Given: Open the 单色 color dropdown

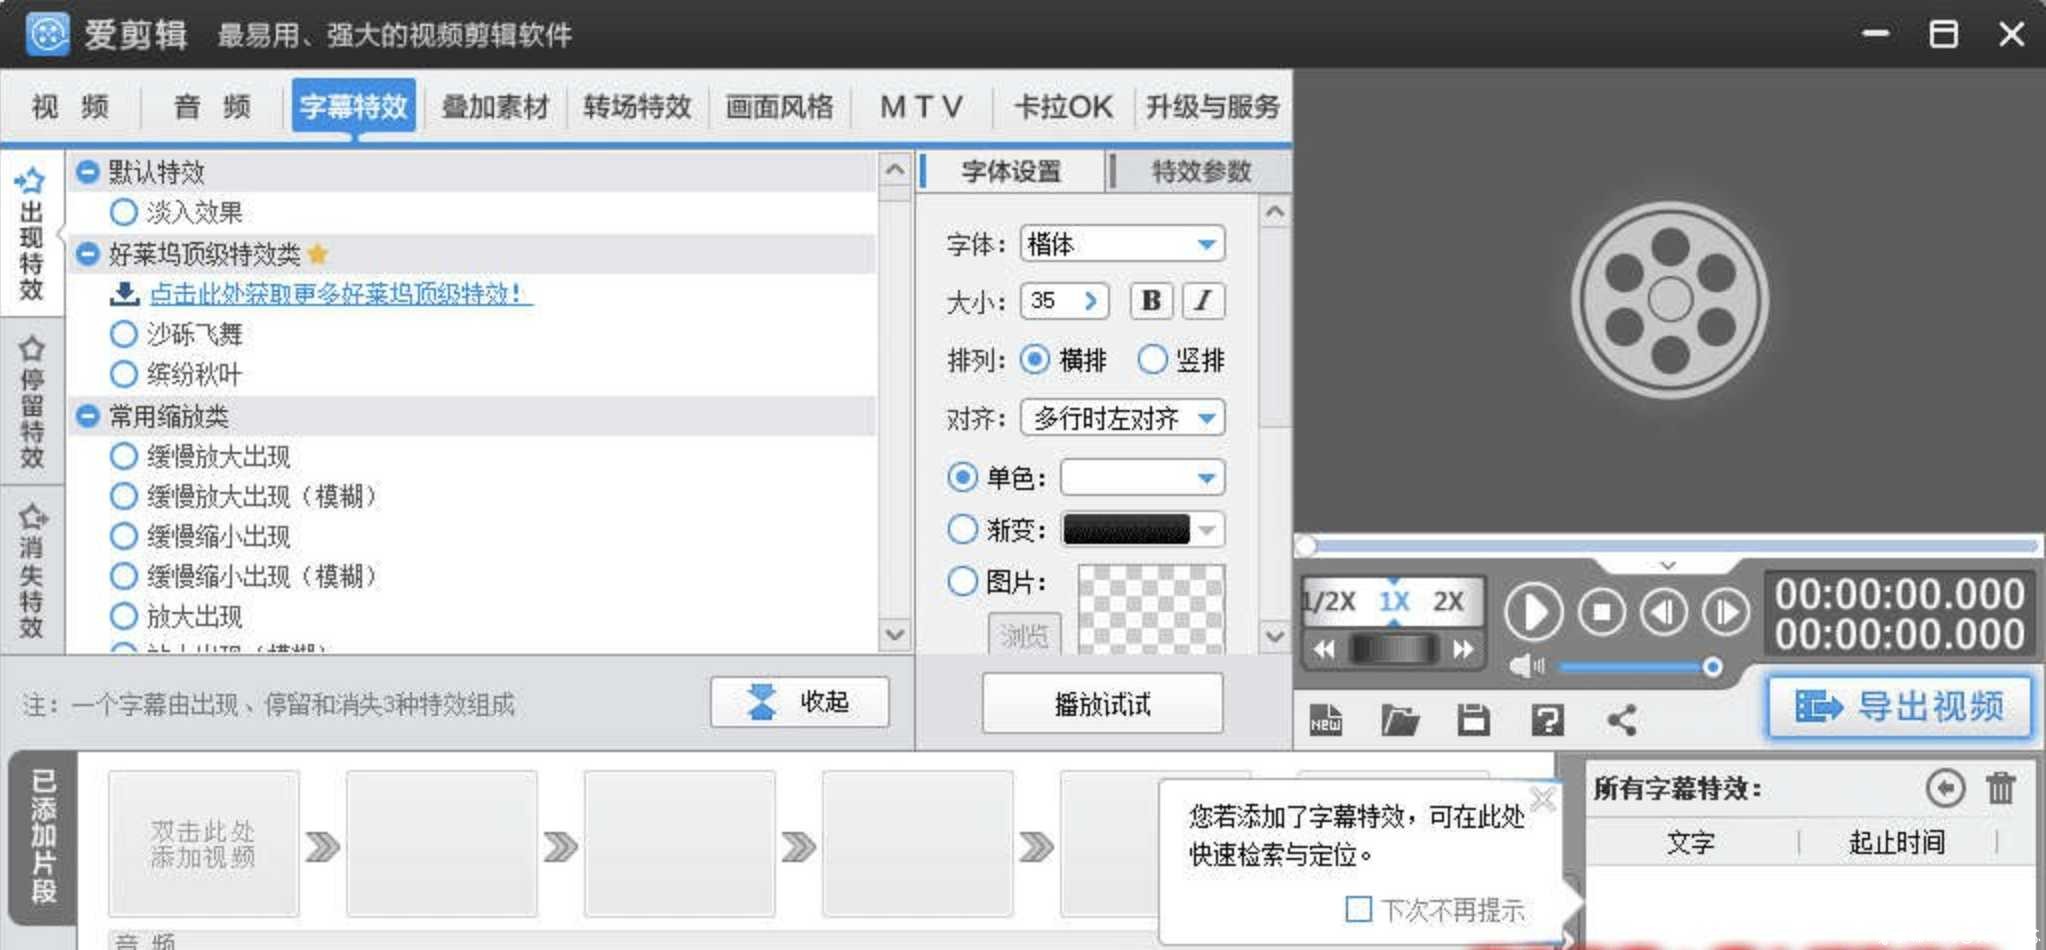Looking at the screenshot, I should [1142, 478].
